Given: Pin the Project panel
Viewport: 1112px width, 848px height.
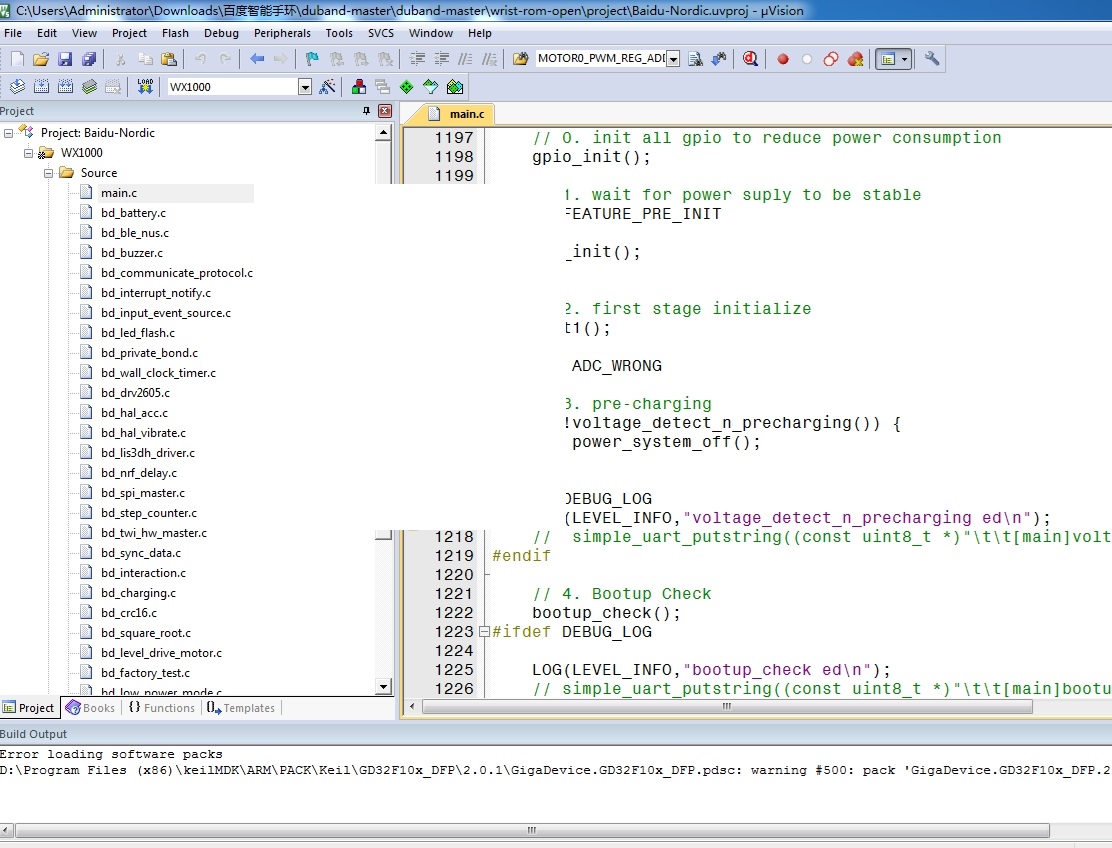Looking at the screenshot, I should tap(367, 111).
